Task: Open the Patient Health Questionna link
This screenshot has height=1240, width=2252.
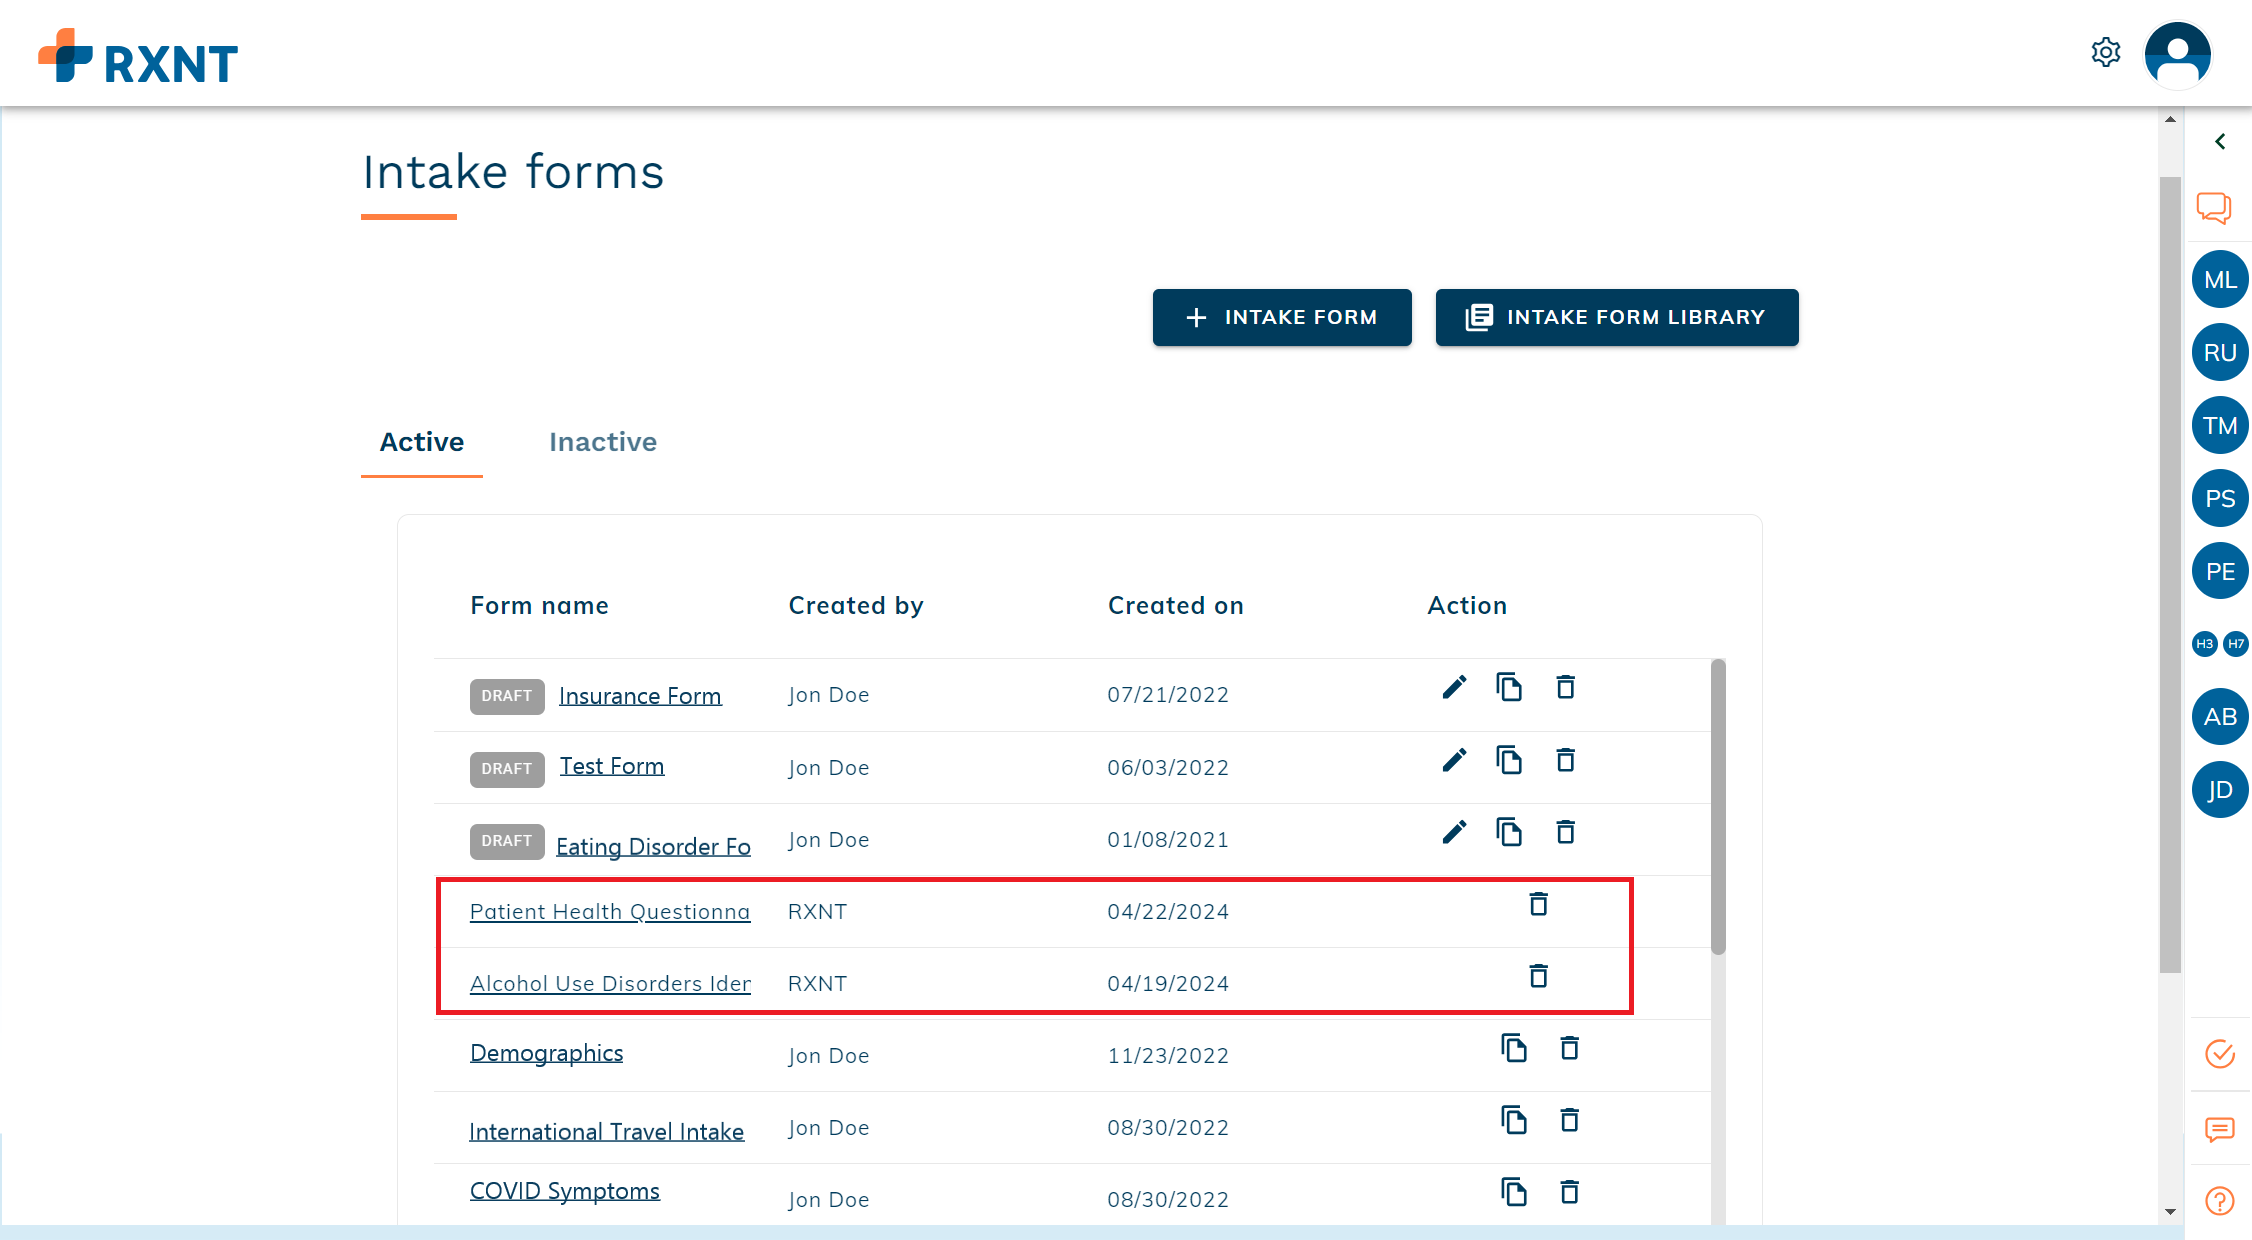Action: (x=610, y=912)
